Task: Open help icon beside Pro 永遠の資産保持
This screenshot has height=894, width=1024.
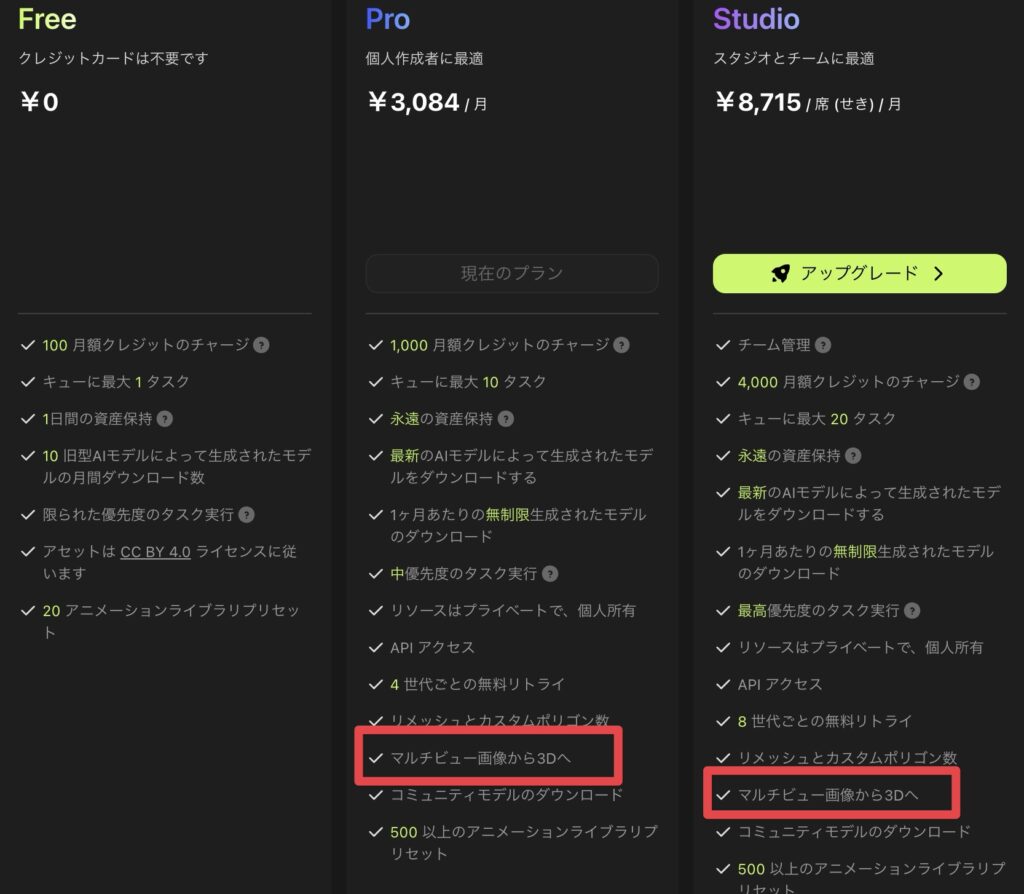Action: [505, 419]
